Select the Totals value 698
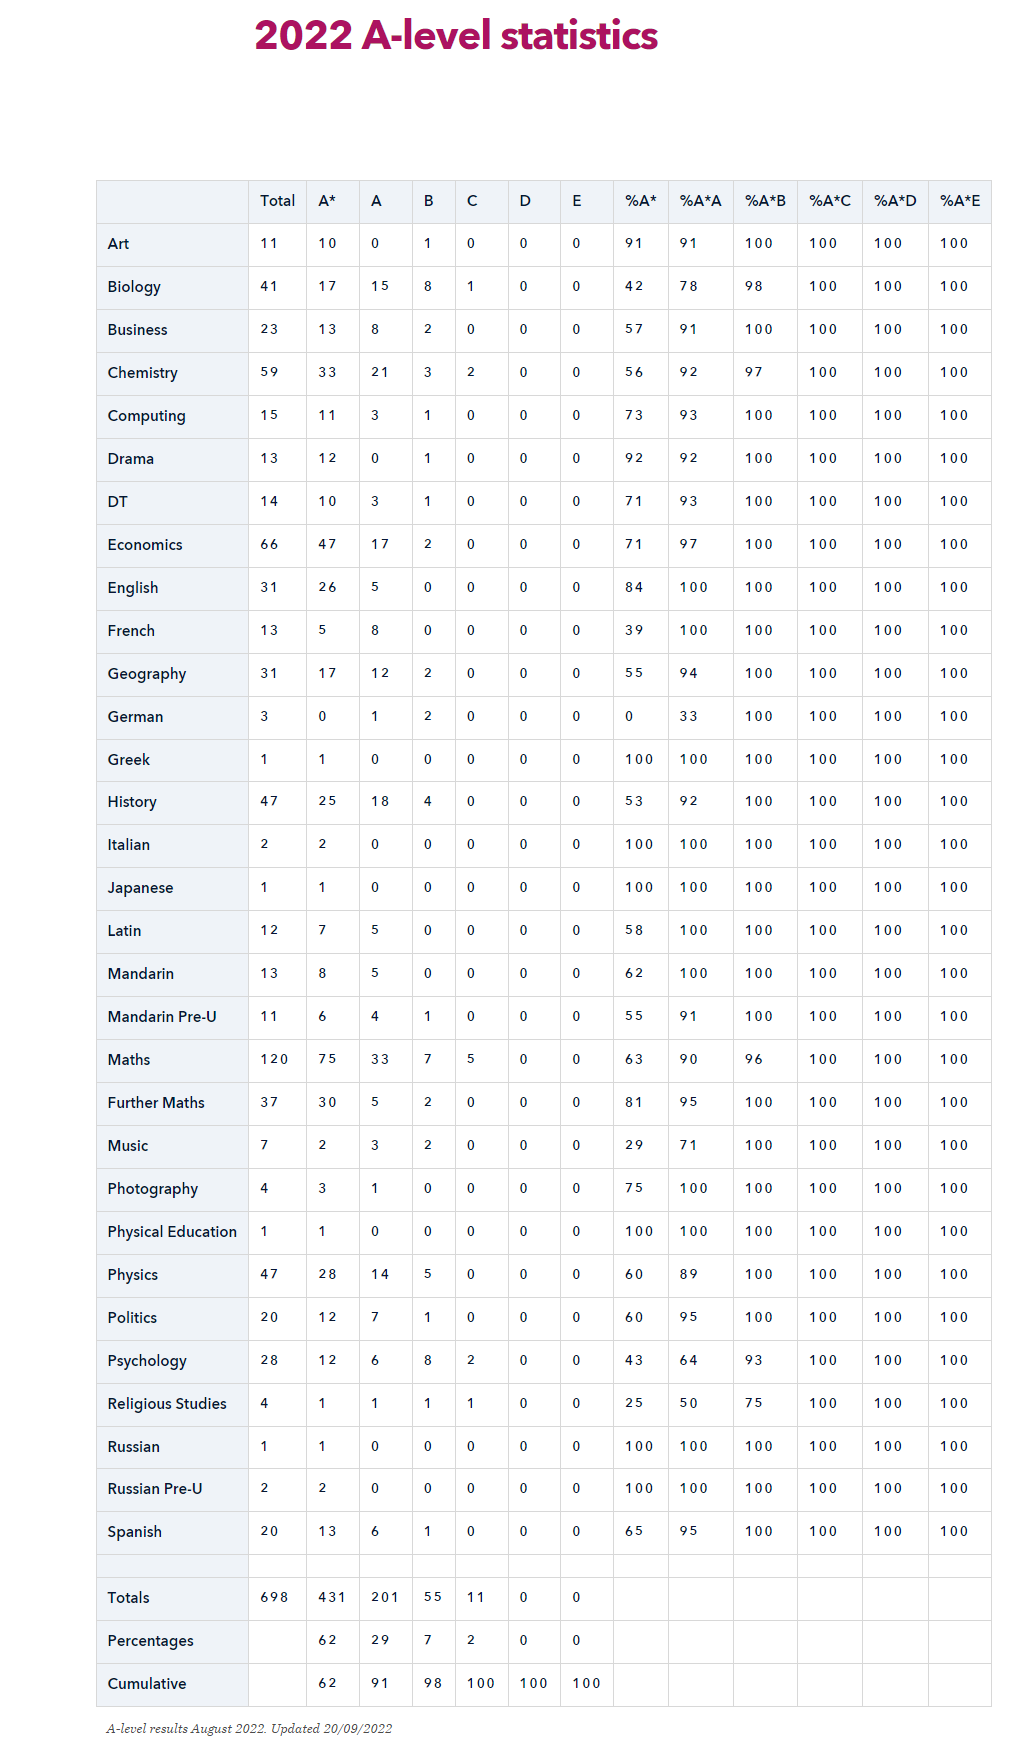1024x1741 pixels. [274, 1597]
